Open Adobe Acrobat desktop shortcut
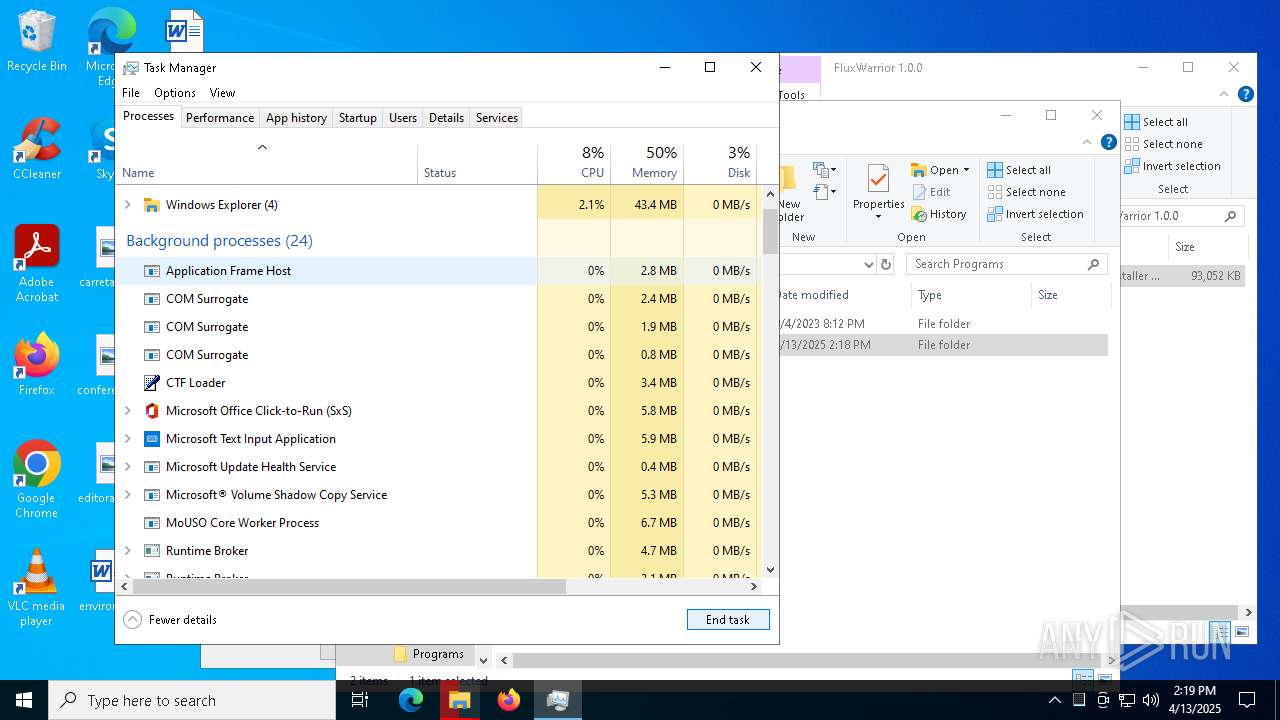 pyautogui.click(x=36, y=264)
